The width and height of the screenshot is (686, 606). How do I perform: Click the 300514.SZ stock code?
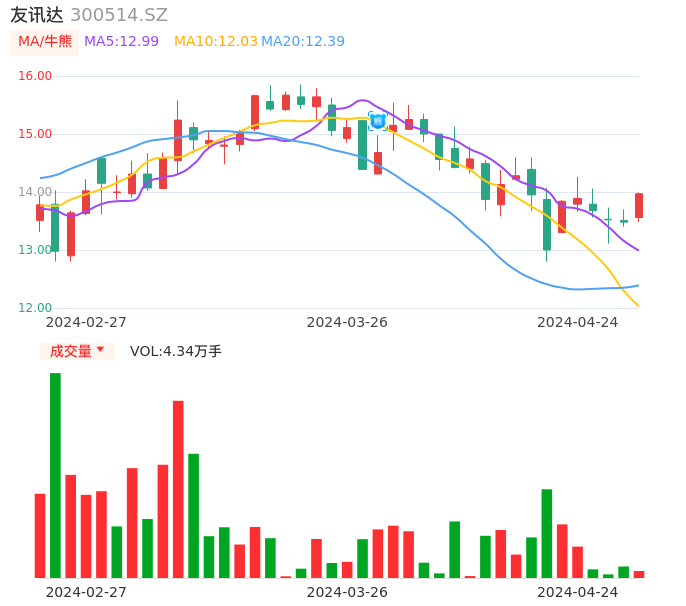coord(119,15)
